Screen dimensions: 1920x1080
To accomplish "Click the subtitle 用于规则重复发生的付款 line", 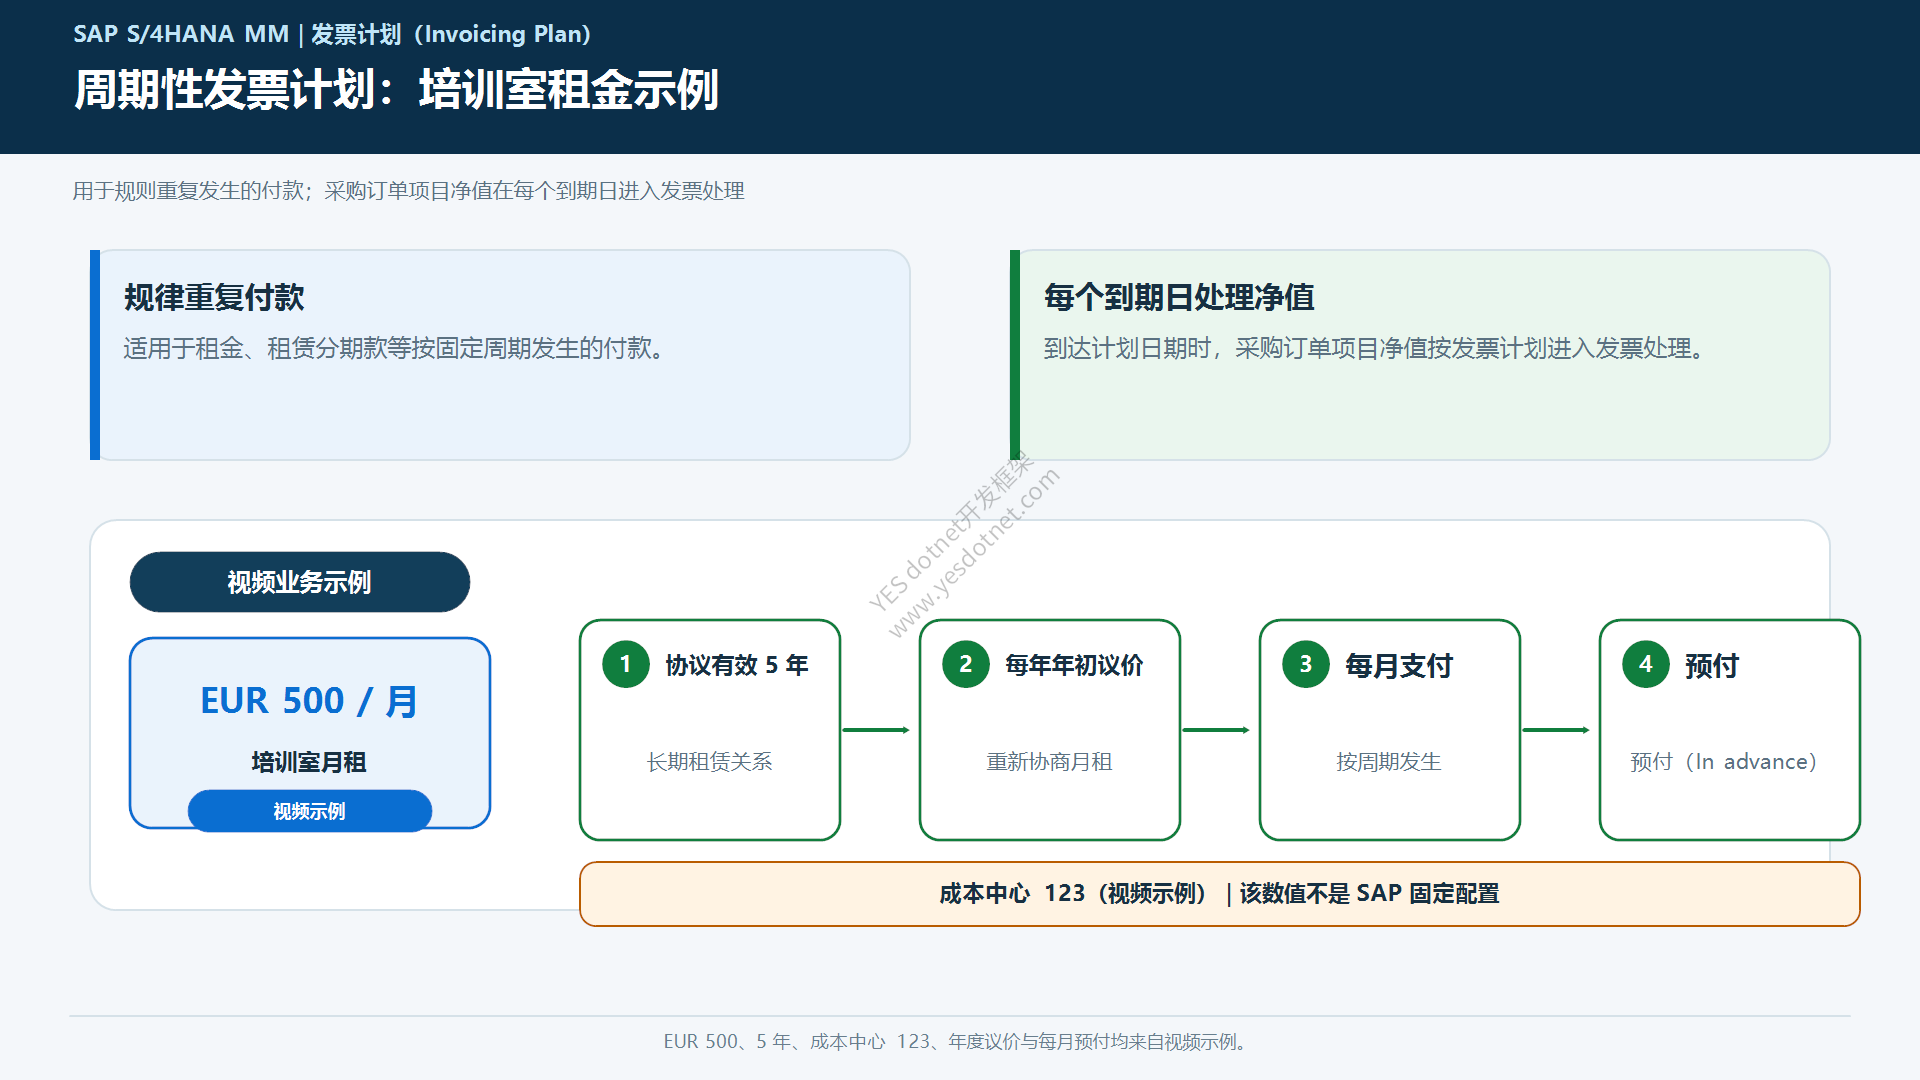I will (408, 191).
